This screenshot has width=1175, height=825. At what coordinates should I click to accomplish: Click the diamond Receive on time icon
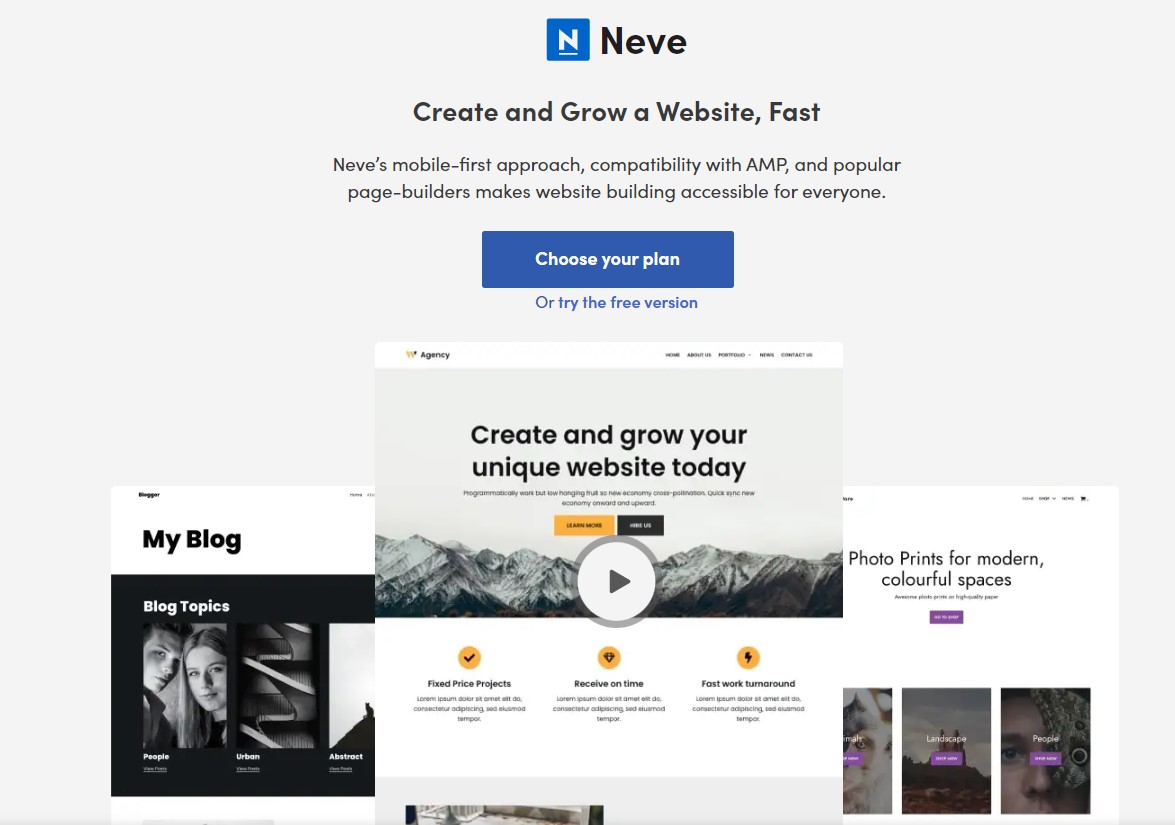tap(608, 657)
